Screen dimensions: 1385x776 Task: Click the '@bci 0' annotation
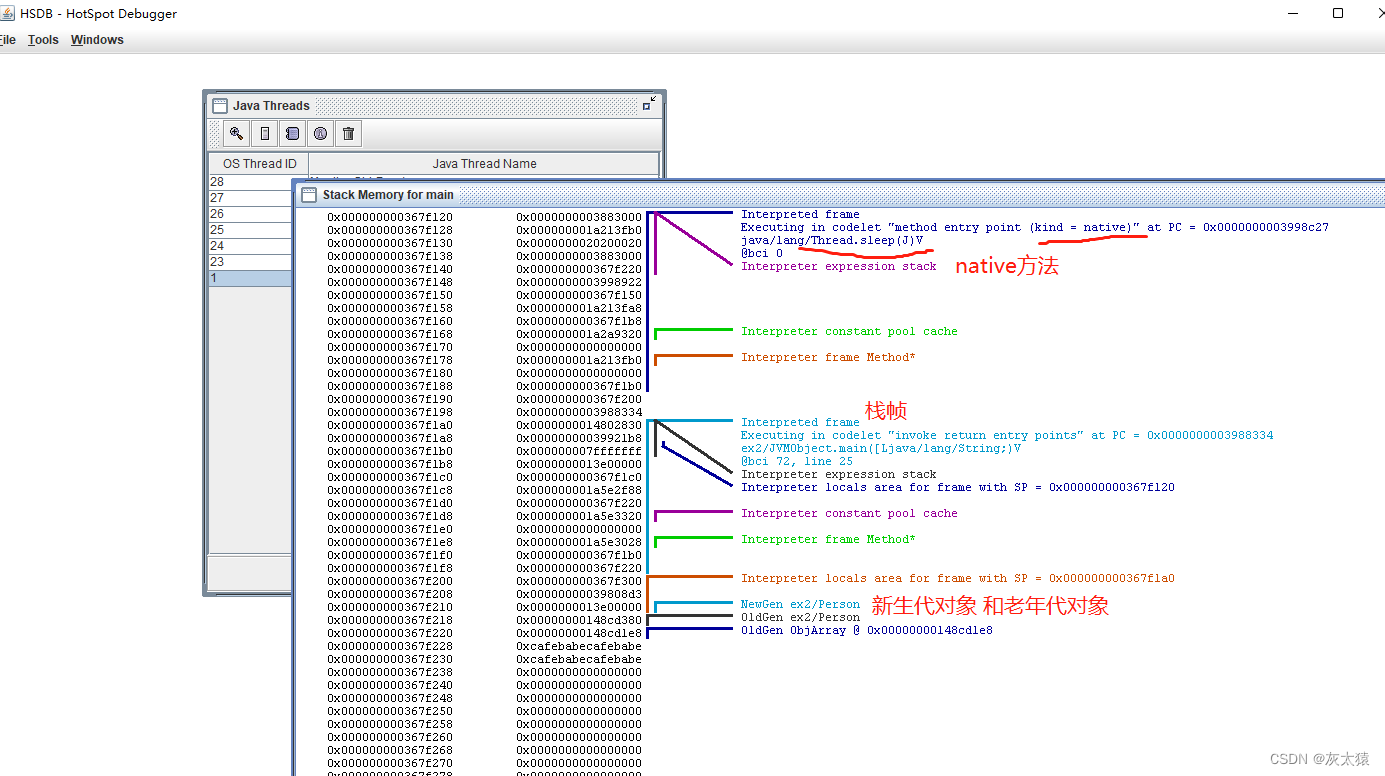pos(762,253)
